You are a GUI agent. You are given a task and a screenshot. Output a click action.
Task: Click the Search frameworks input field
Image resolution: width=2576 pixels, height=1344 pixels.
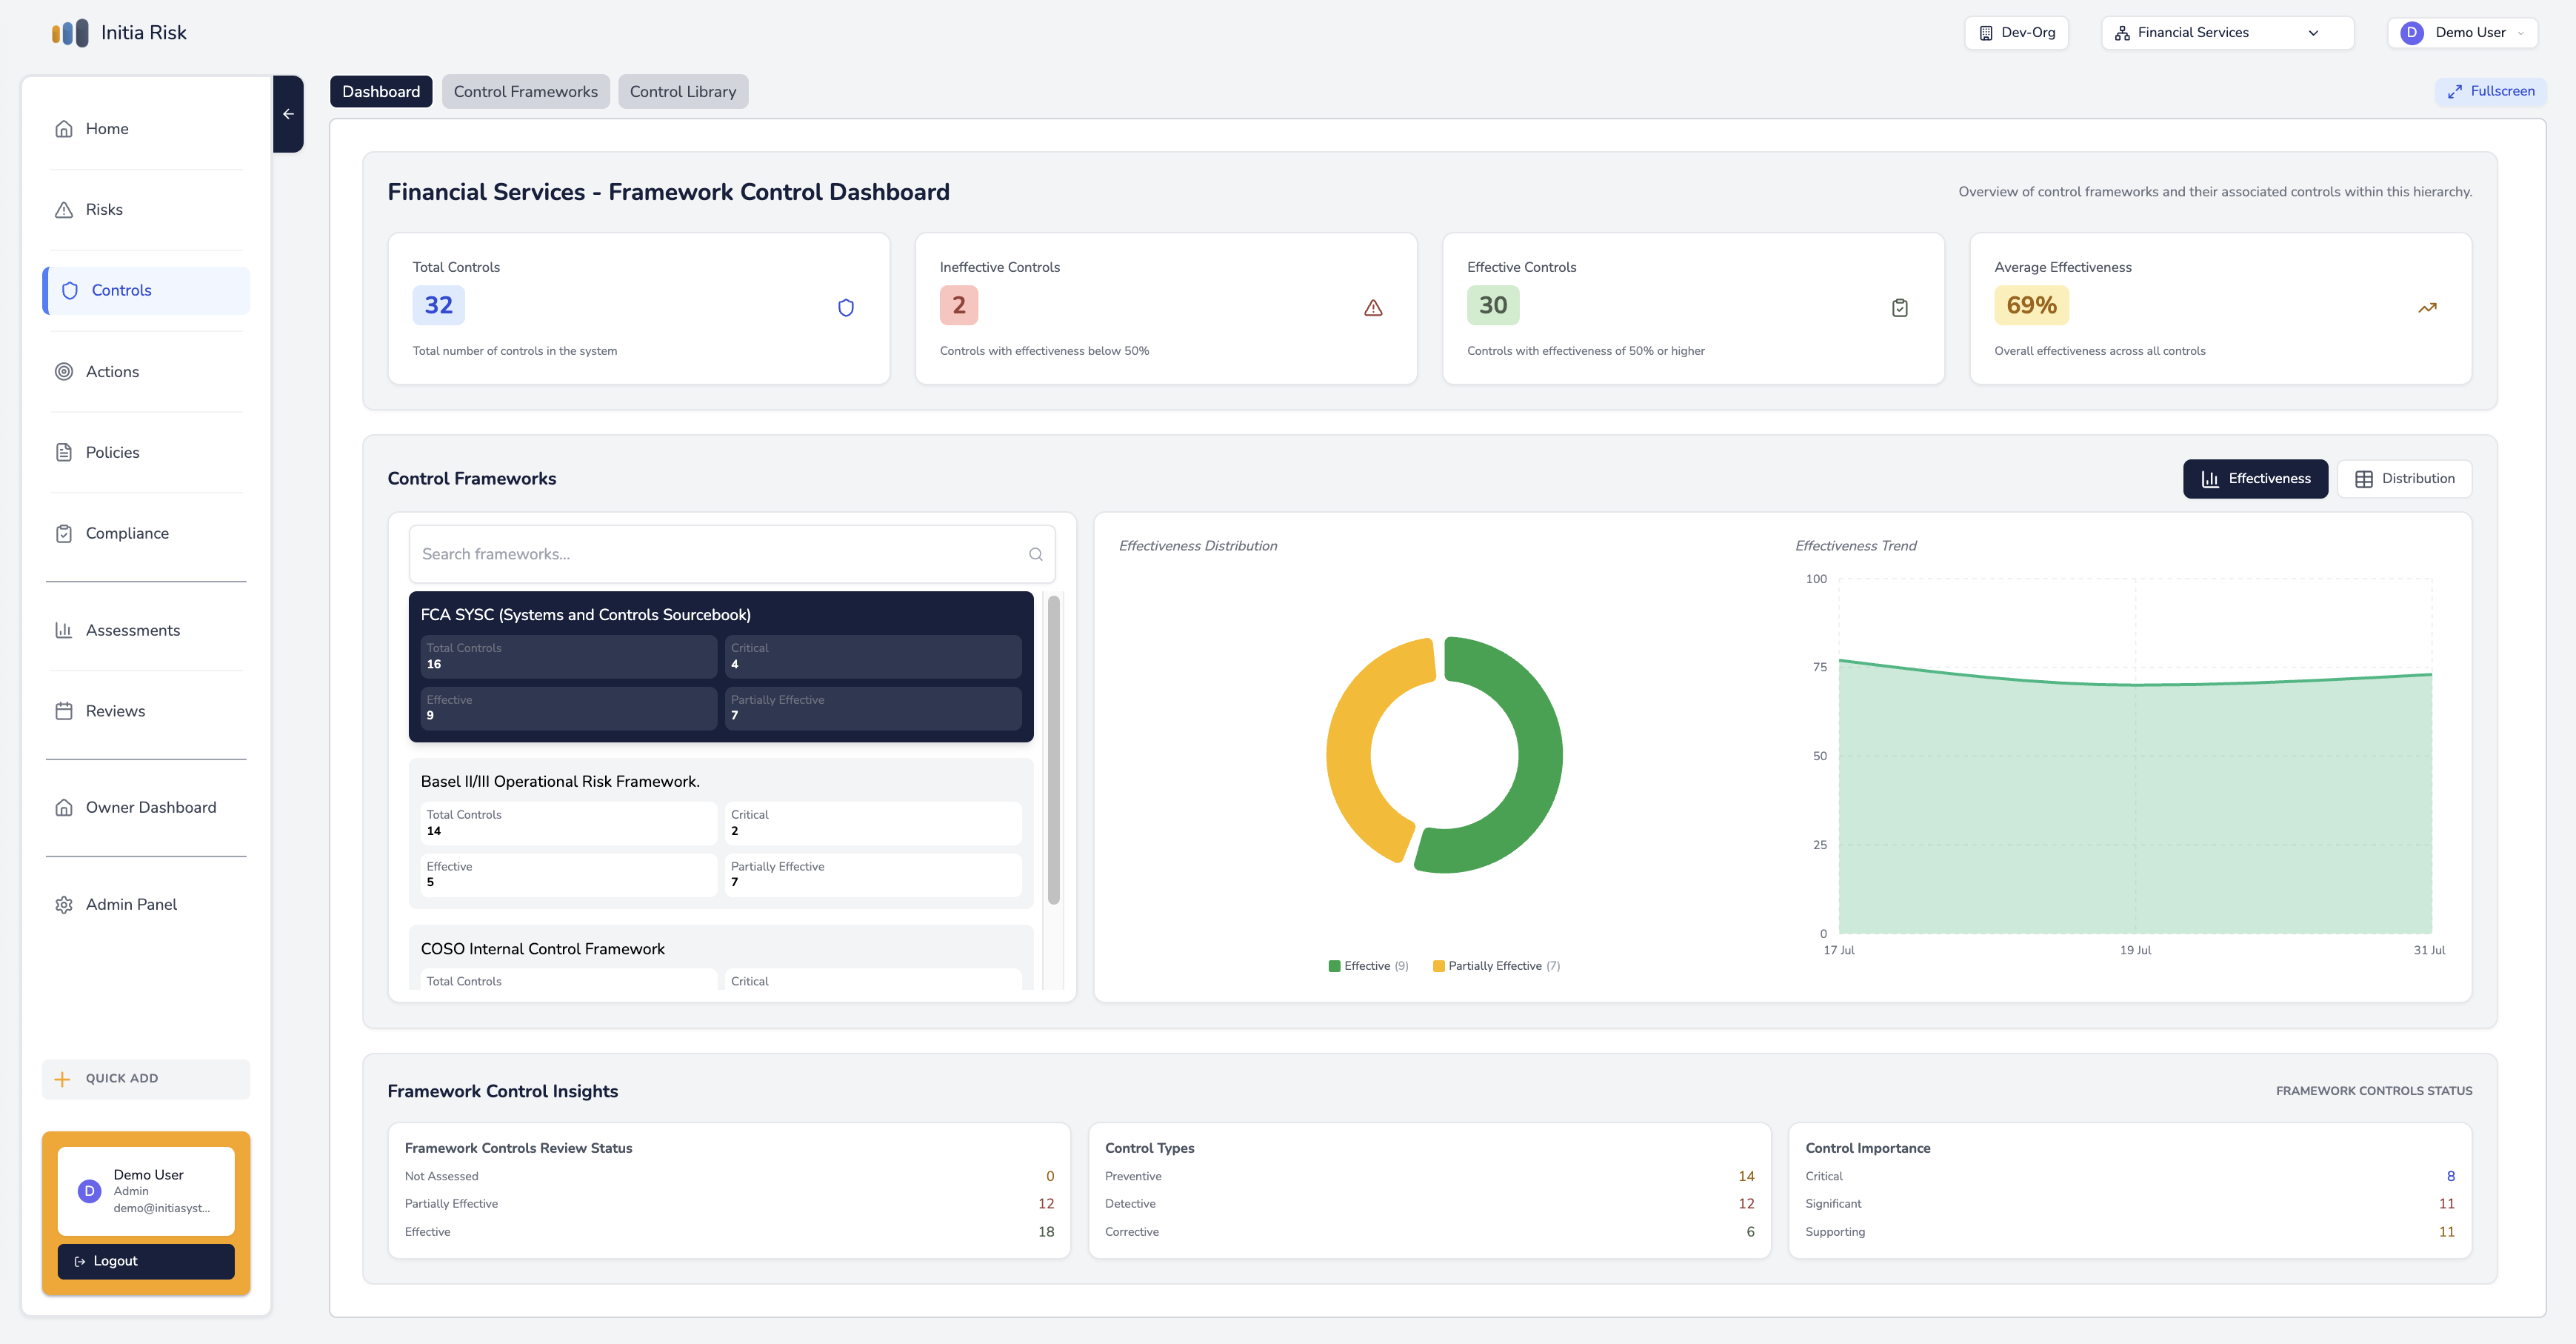pyautogui.click(x=720, y=554)
